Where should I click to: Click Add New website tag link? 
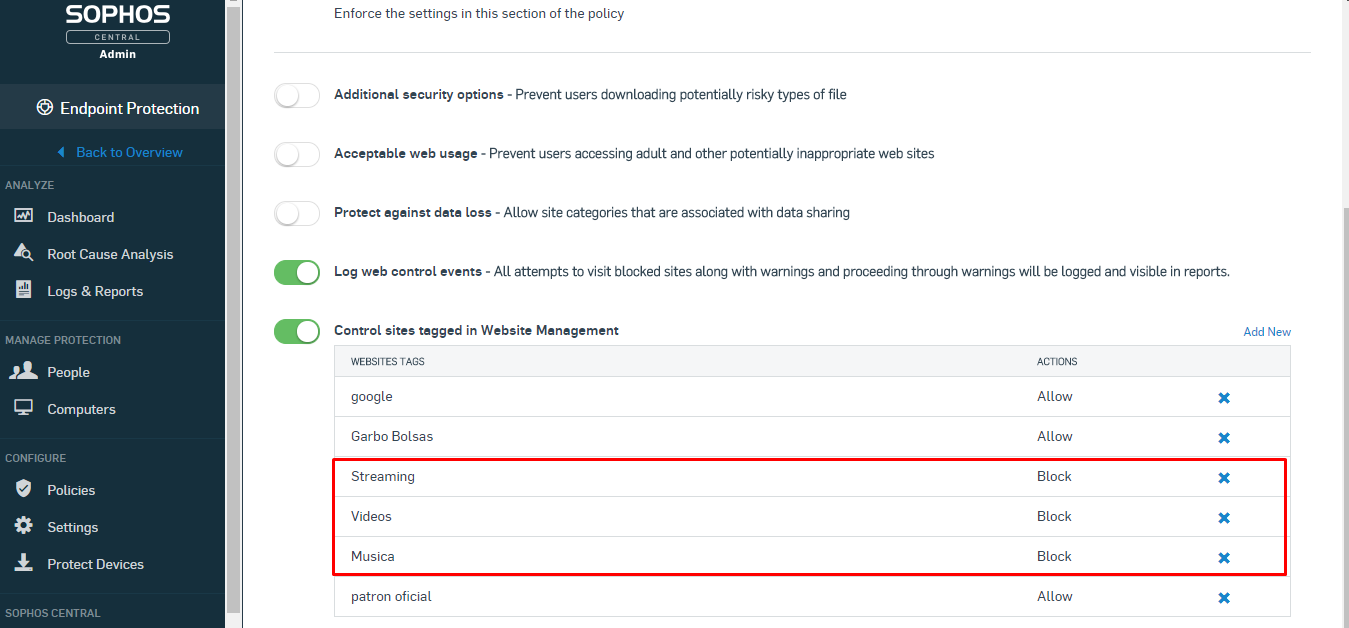(x=1266, y=332)
